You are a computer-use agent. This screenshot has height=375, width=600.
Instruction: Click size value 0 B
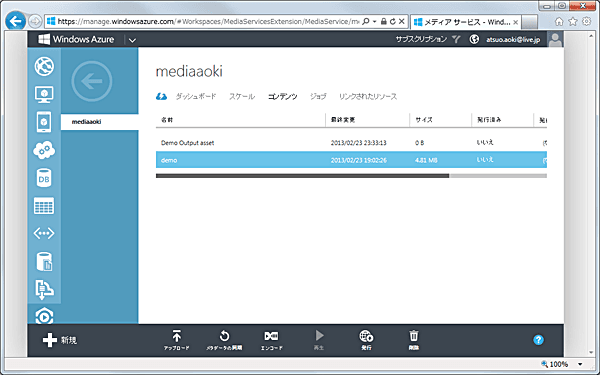click(x=419, y=143)
